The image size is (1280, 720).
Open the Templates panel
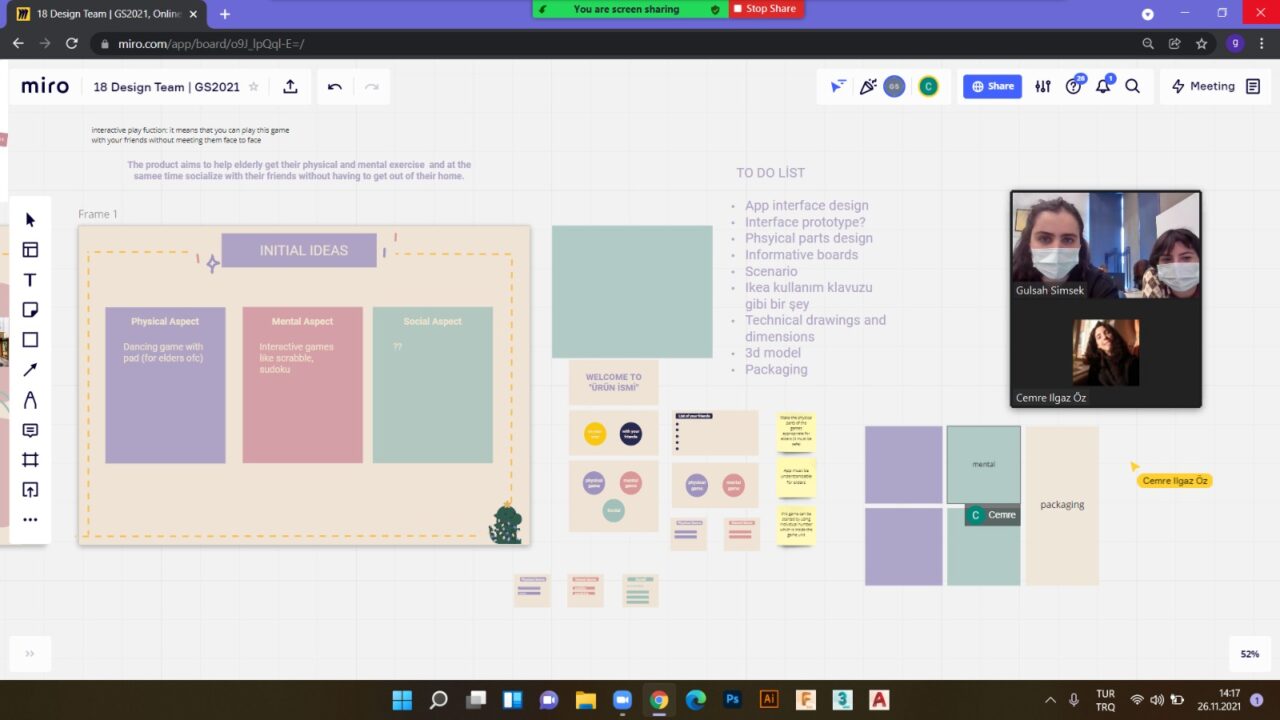pyautogui.click(x=30, y=249)
